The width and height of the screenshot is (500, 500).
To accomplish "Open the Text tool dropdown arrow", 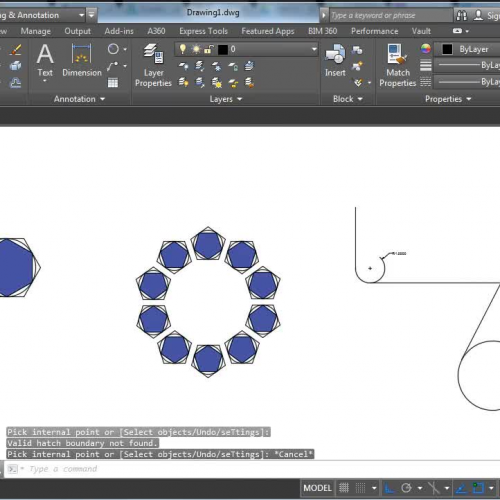I will click(x=45, y=81).
